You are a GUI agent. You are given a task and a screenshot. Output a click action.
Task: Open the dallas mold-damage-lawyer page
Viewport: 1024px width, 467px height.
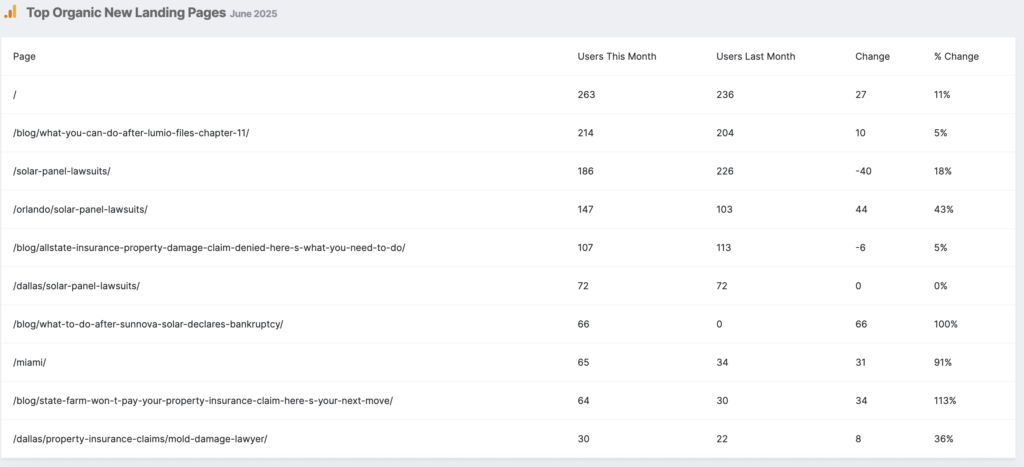coord(140,439)
